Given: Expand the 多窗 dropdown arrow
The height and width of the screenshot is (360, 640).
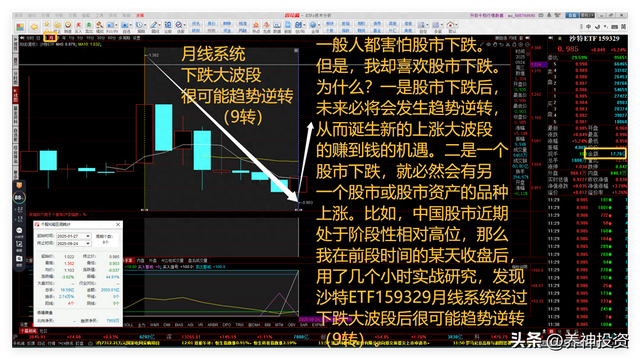Looking at the screenshot, I should [x=442, y=25].
